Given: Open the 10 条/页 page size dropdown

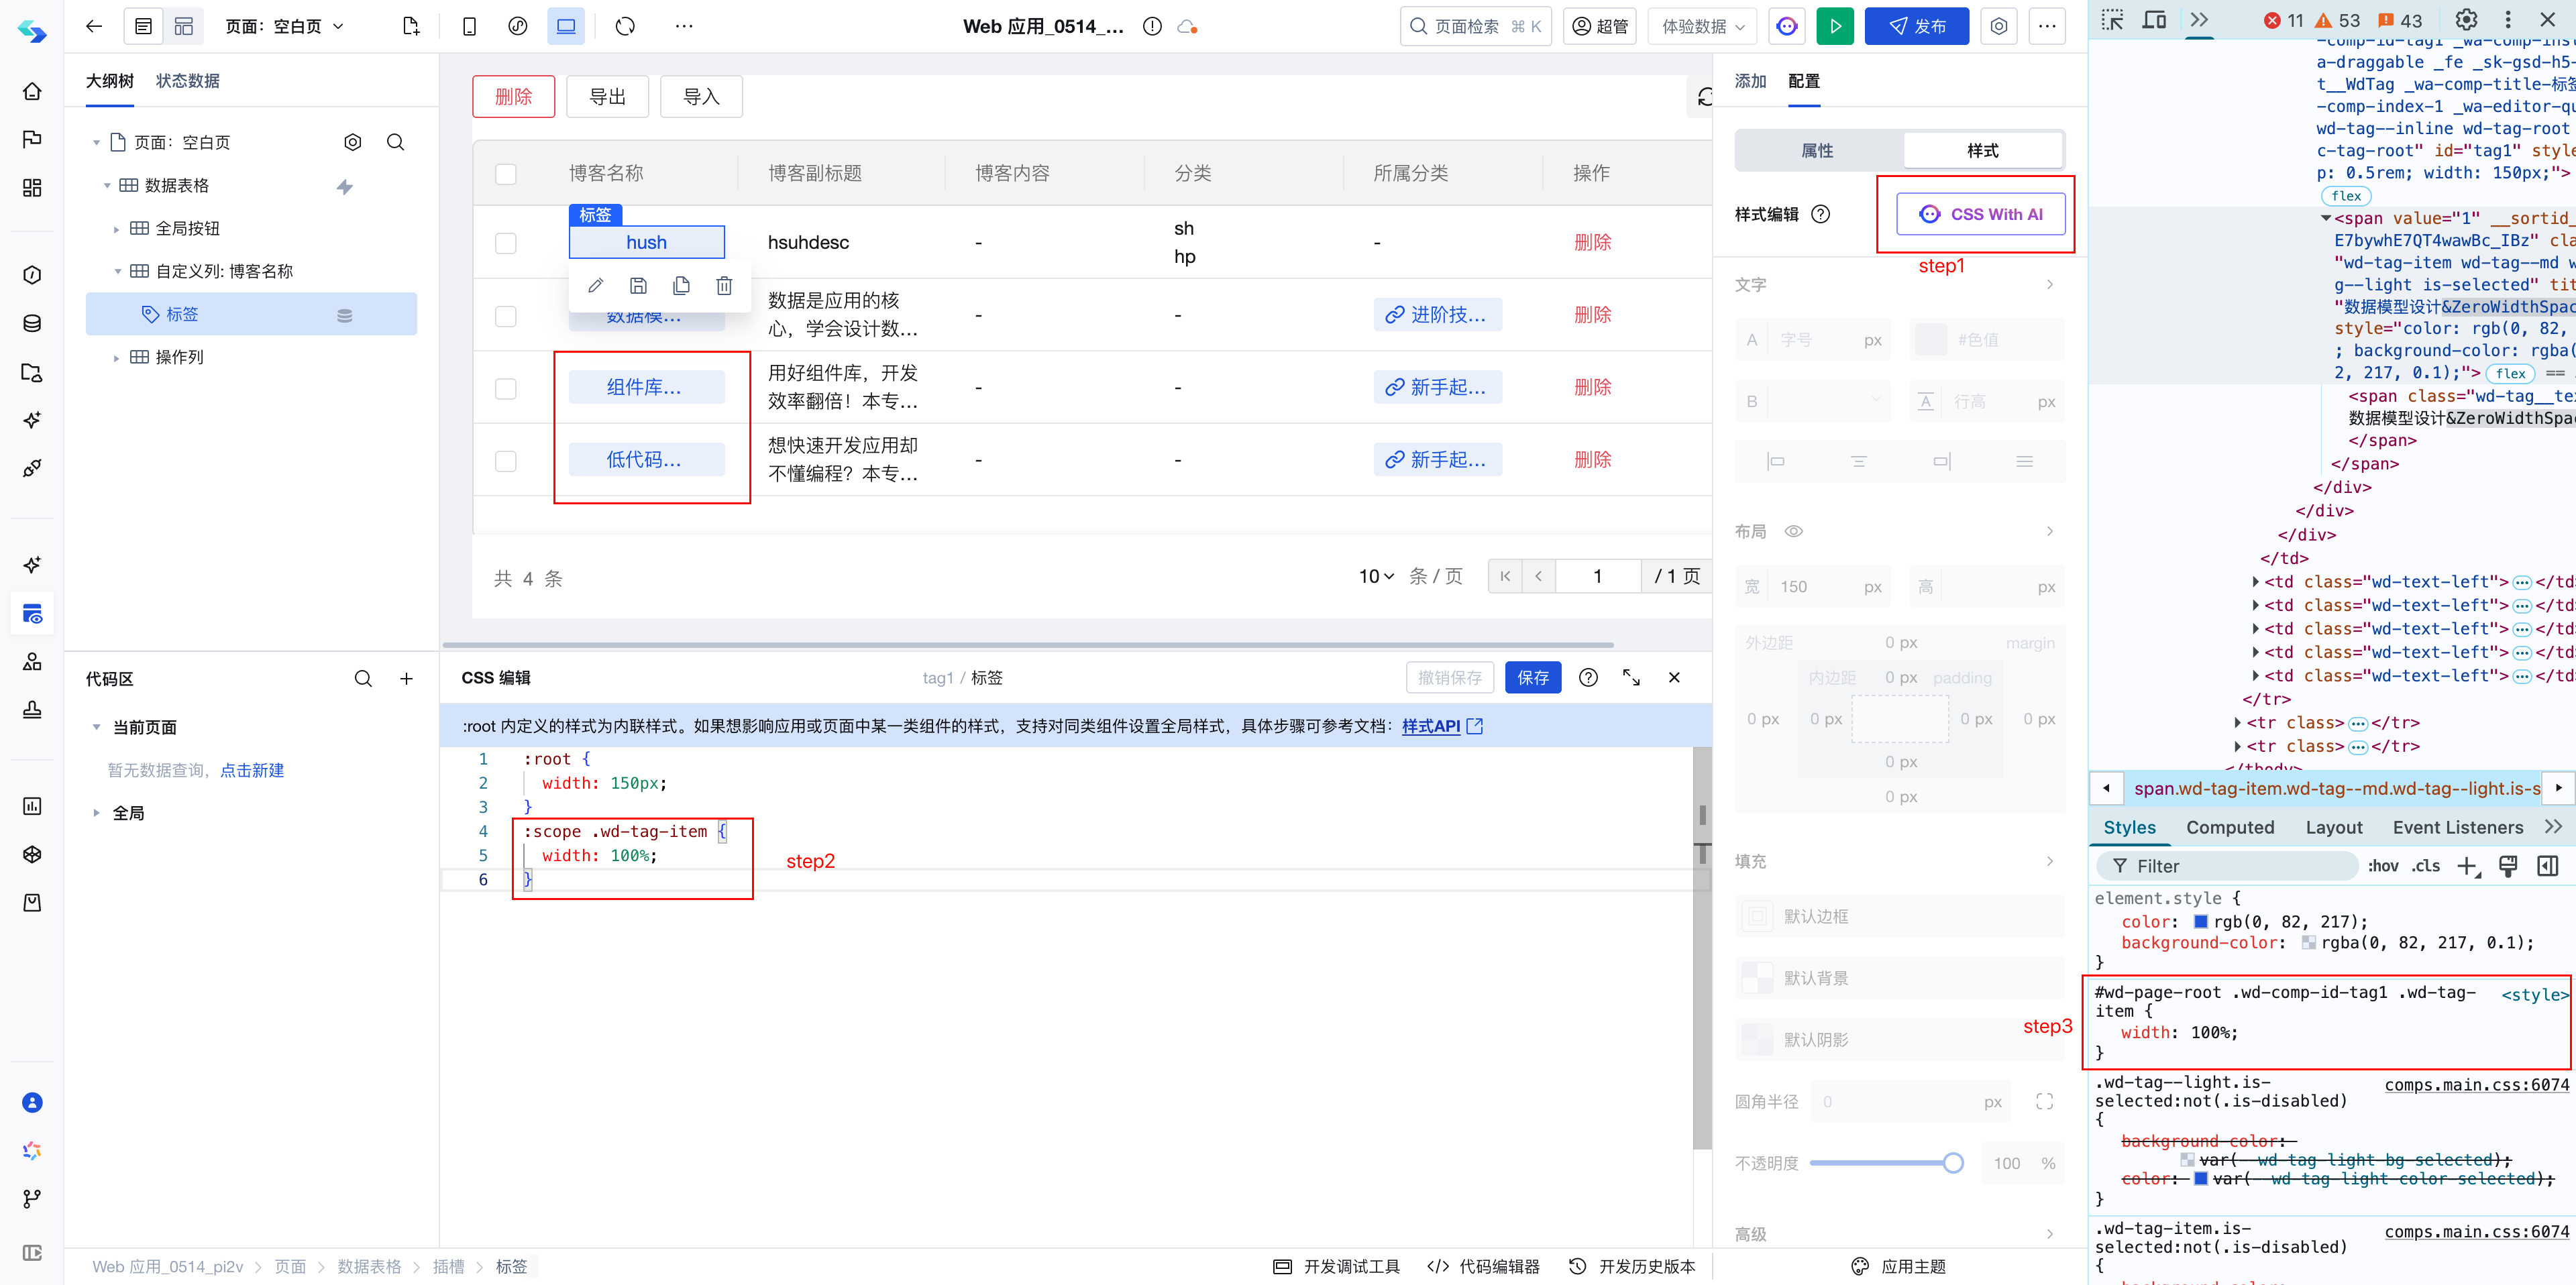Looking at the screenshot, I should pos(1376,576).
